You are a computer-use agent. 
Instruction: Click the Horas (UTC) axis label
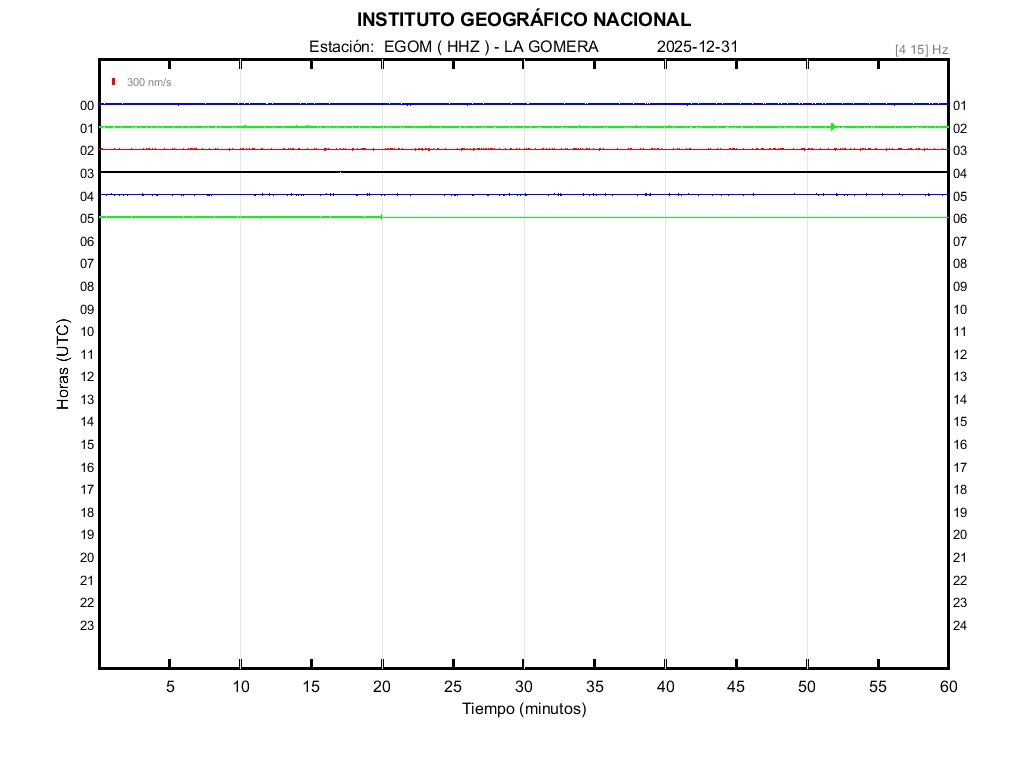(x=63, y=365)
